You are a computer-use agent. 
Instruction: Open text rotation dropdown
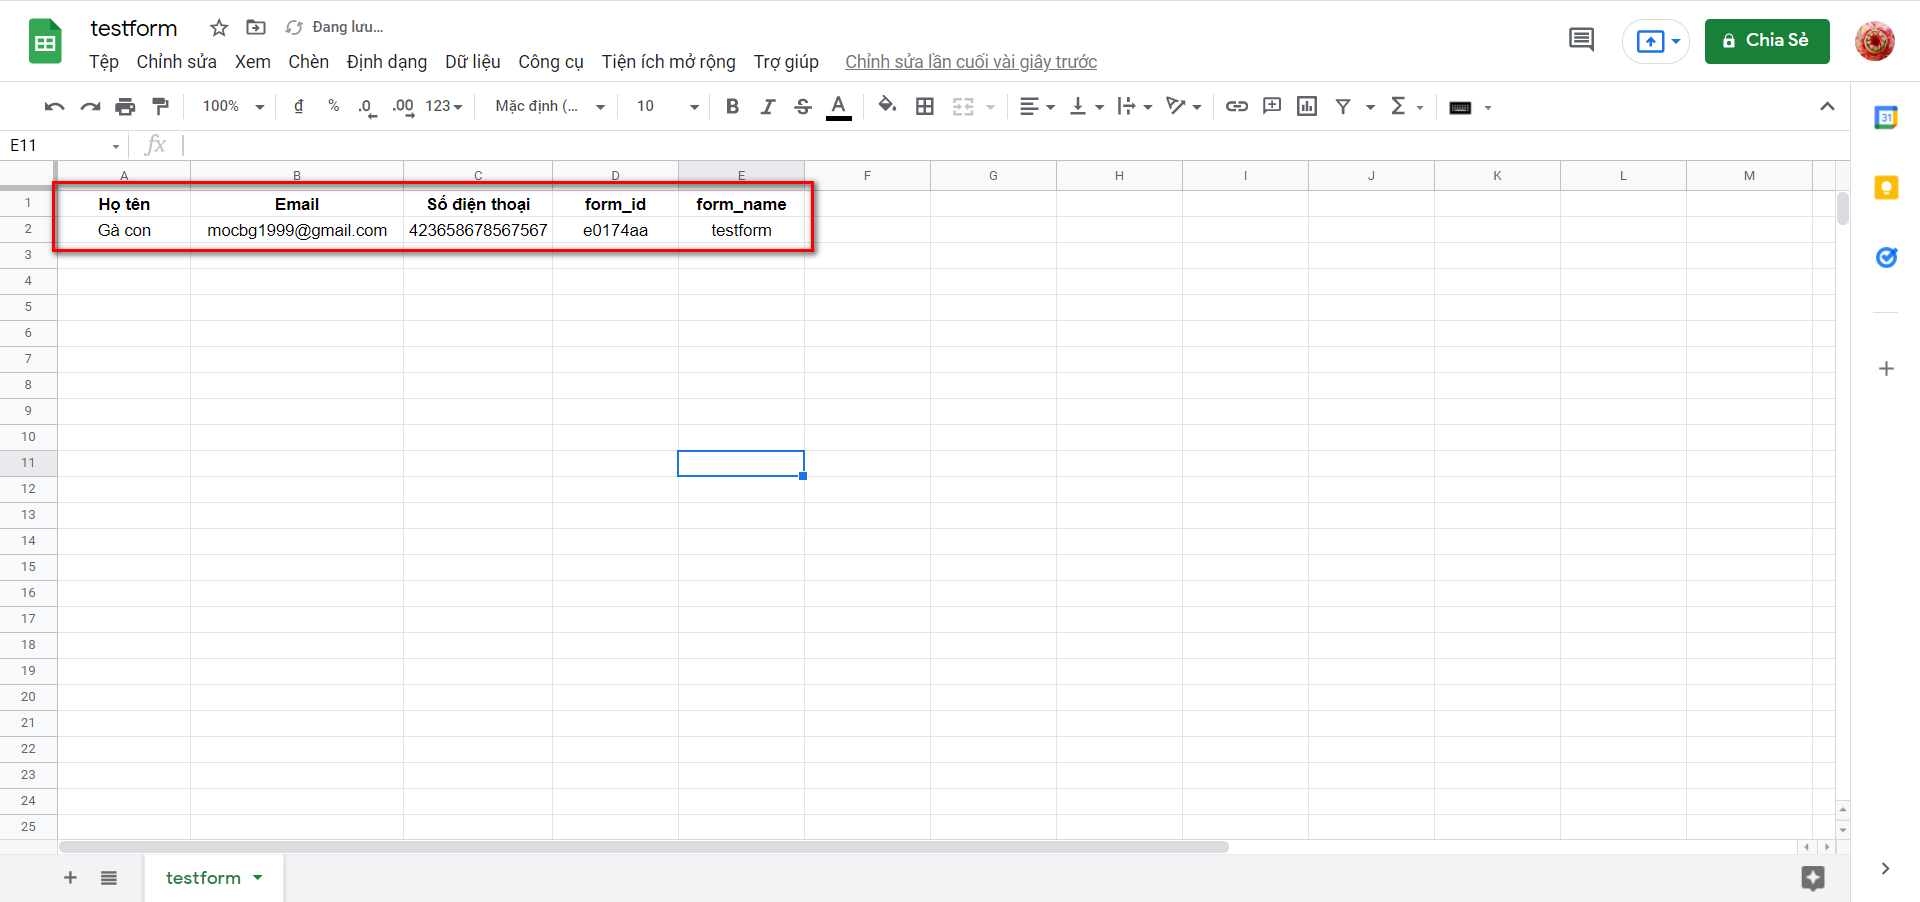(1184, 106)
